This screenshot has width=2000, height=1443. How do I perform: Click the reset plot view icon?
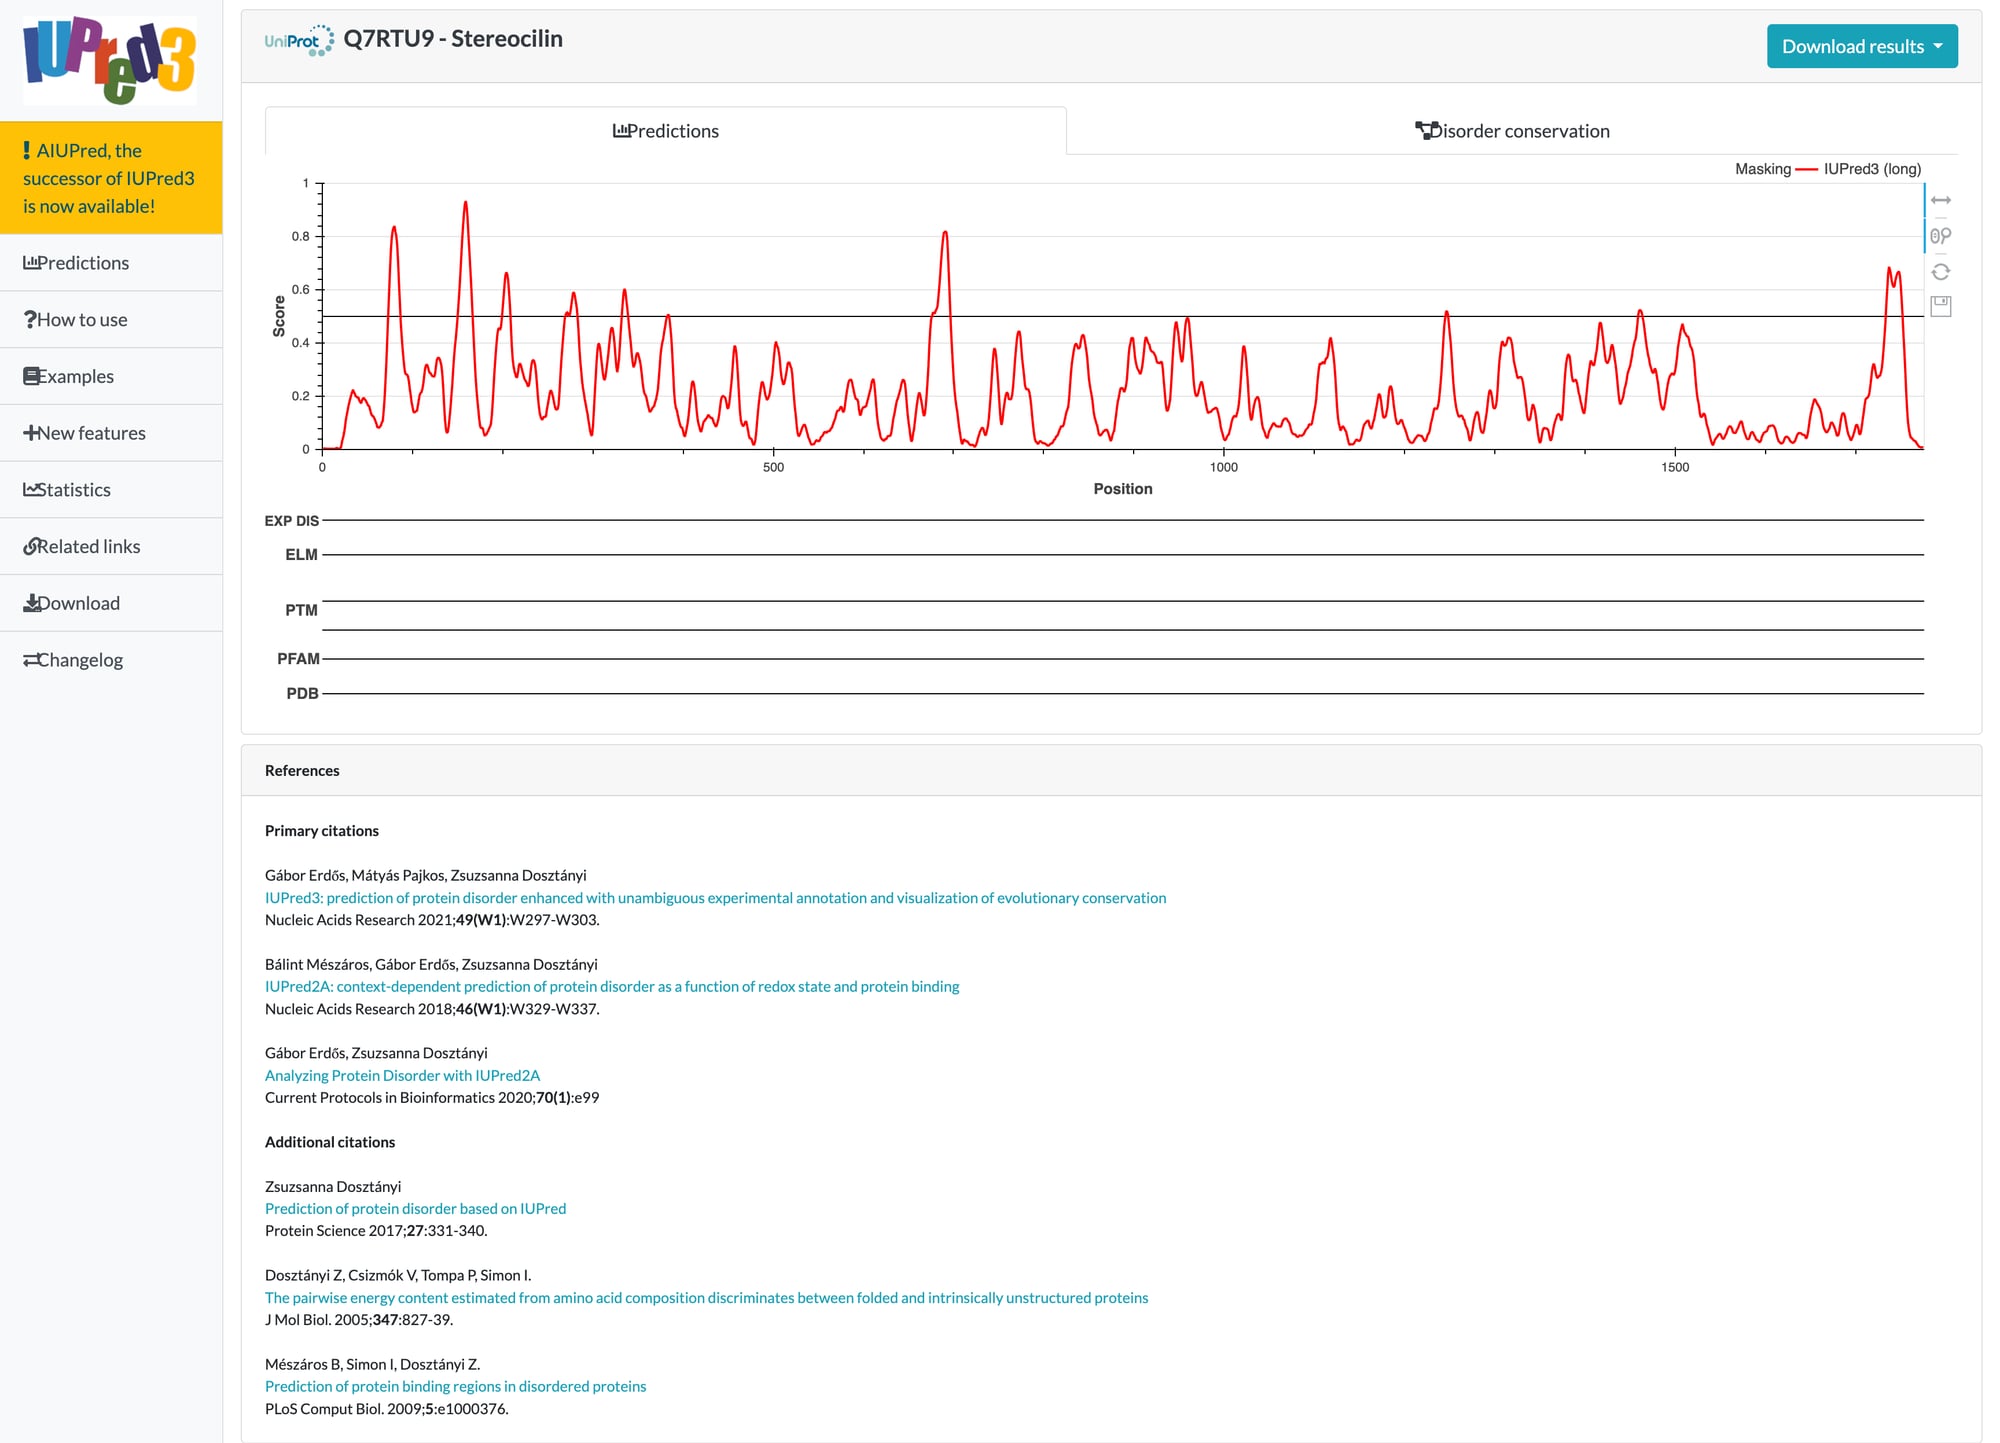(x=1940, y=272)
